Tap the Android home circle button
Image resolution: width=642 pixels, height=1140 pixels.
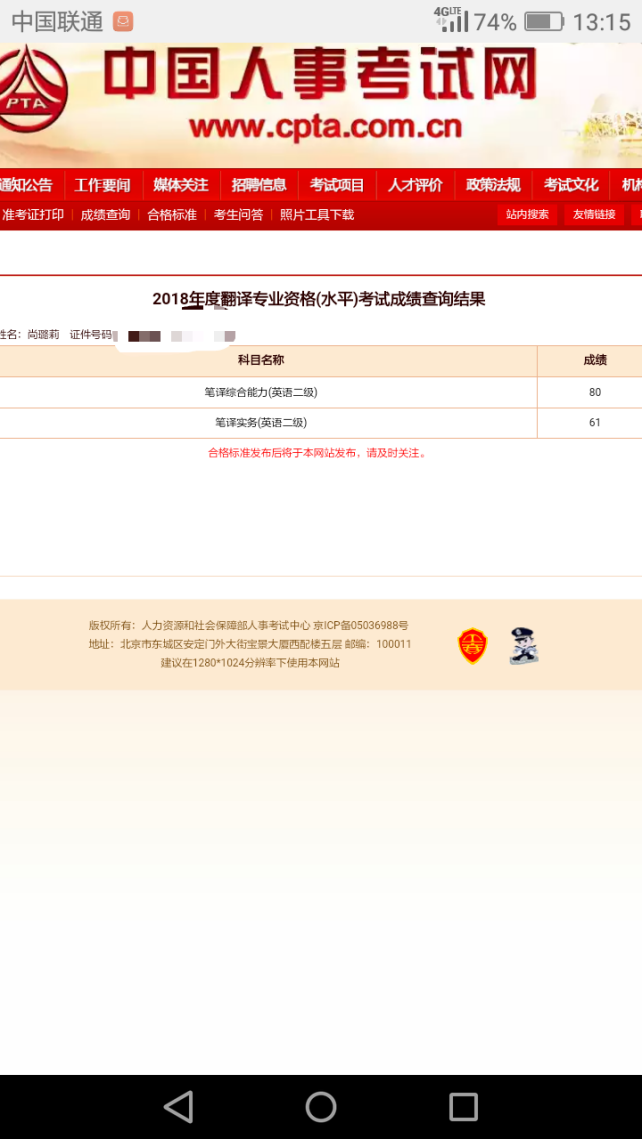321,1106
